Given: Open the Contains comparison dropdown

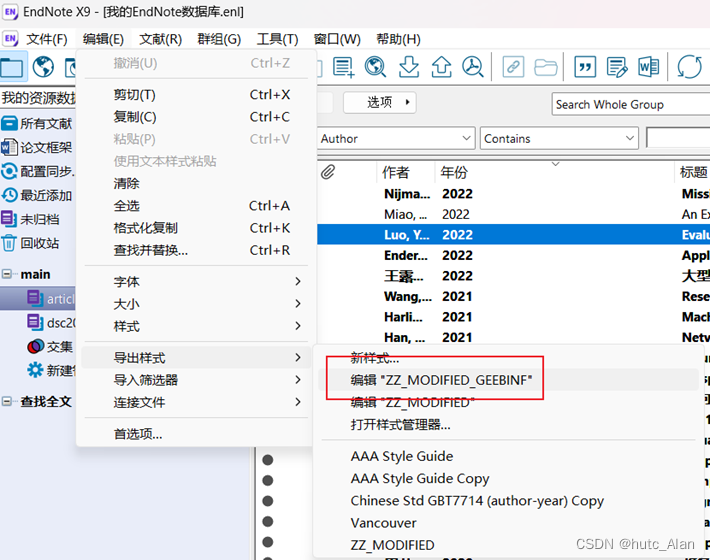Looking at the screenshot, I should click(559, 139).
